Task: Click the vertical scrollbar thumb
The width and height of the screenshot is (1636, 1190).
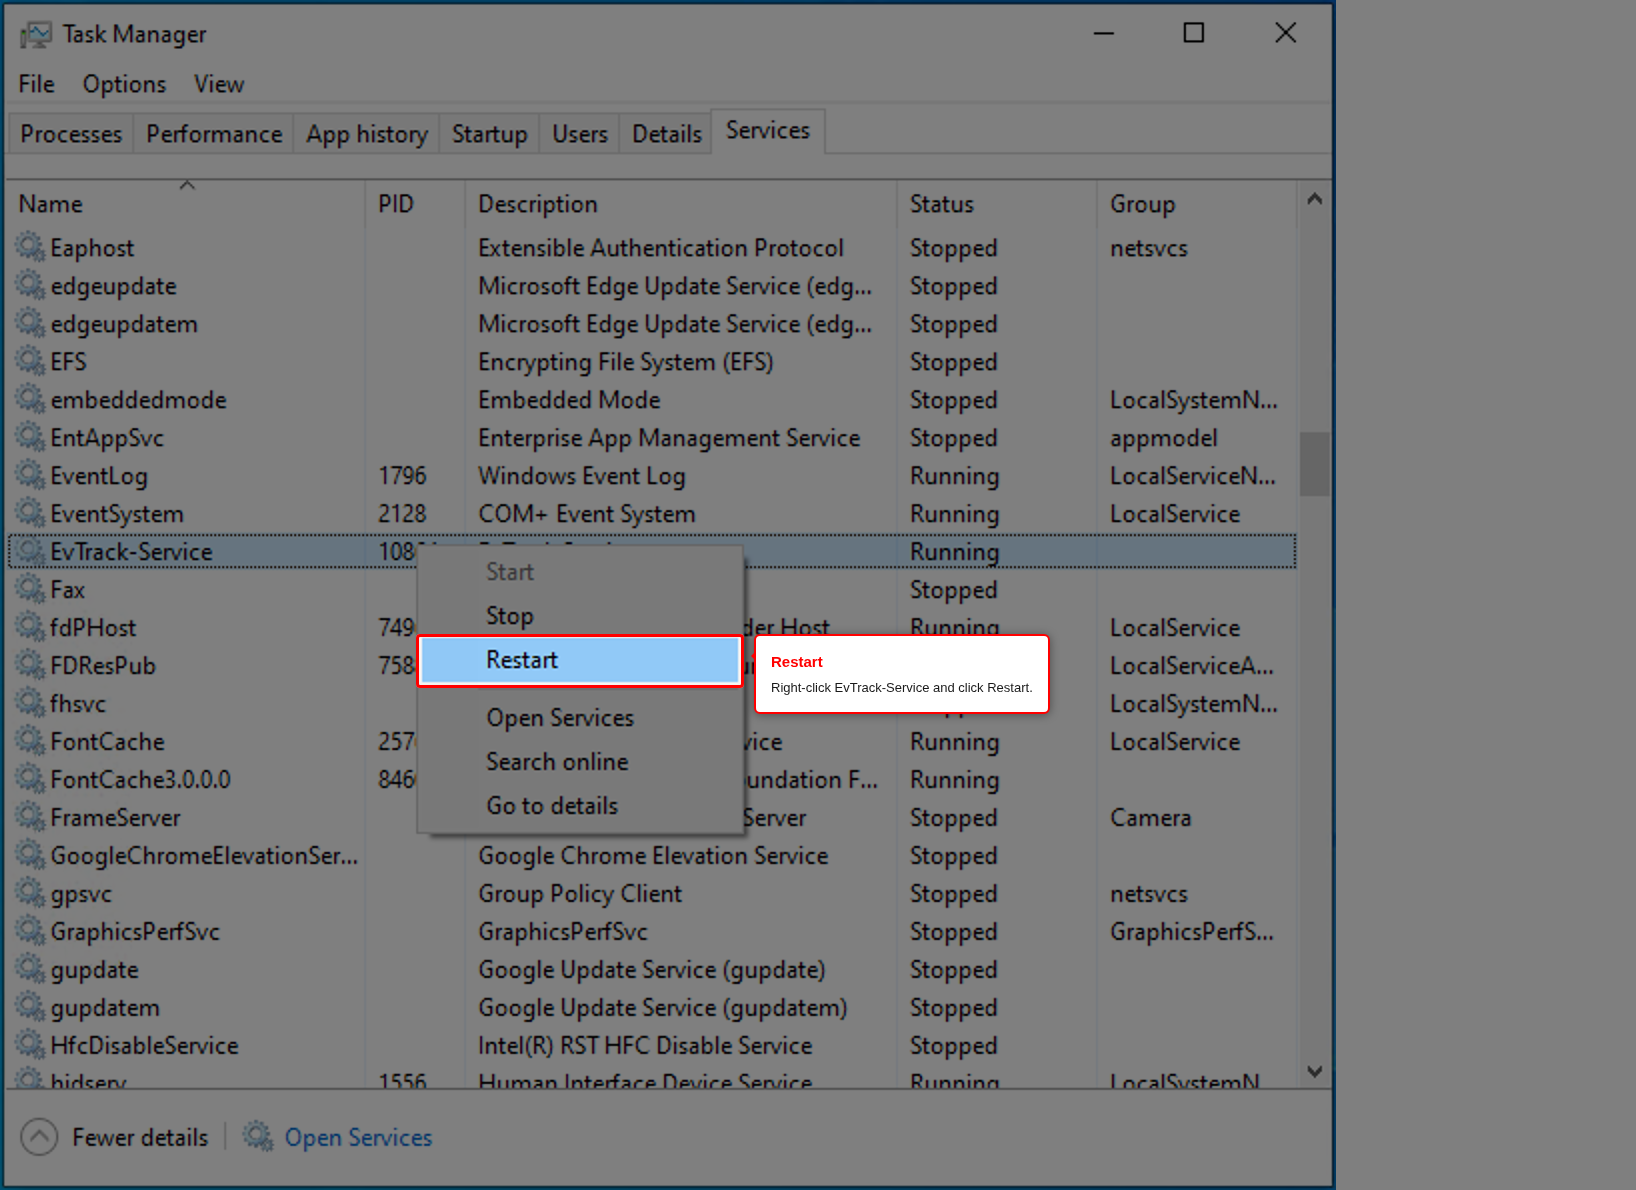Action: (x=1315, y=464)
